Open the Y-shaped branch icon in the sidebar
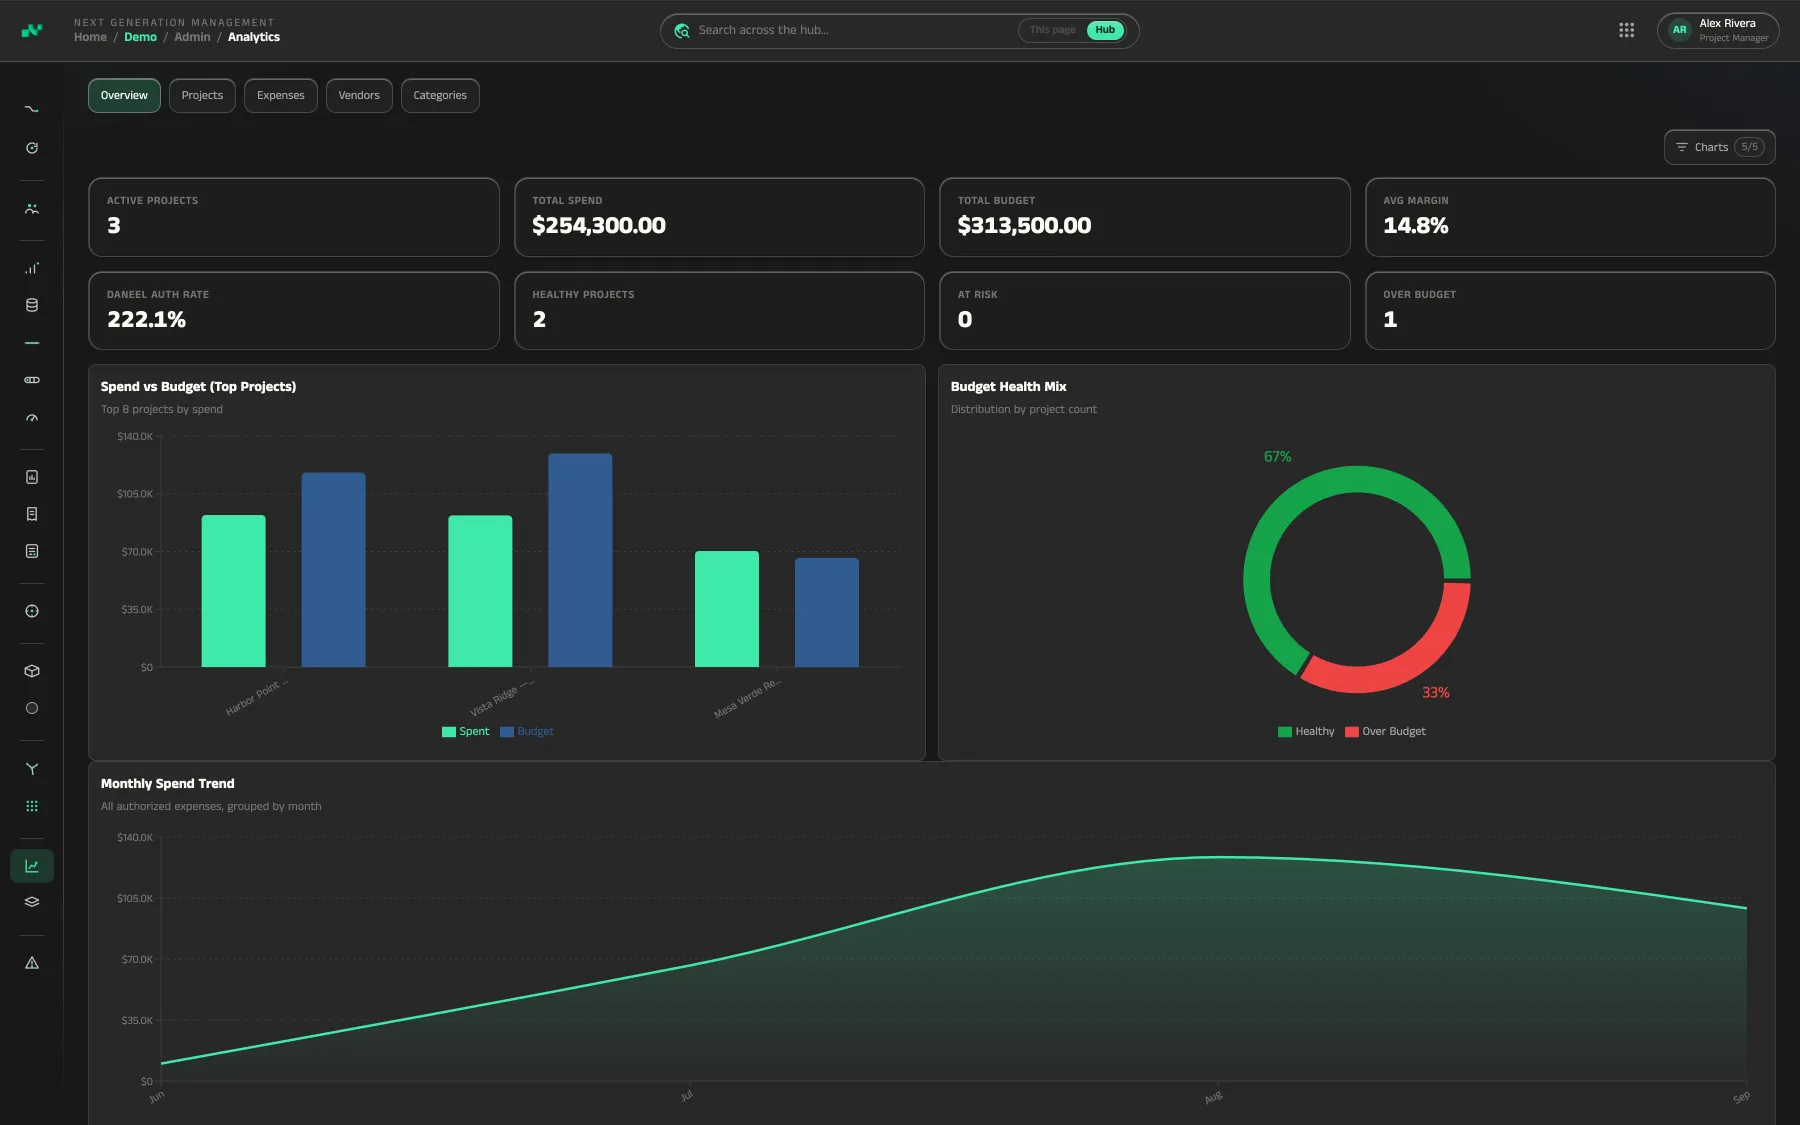This screenshot has height=1125, width=1800. click(x=32, y=769)
